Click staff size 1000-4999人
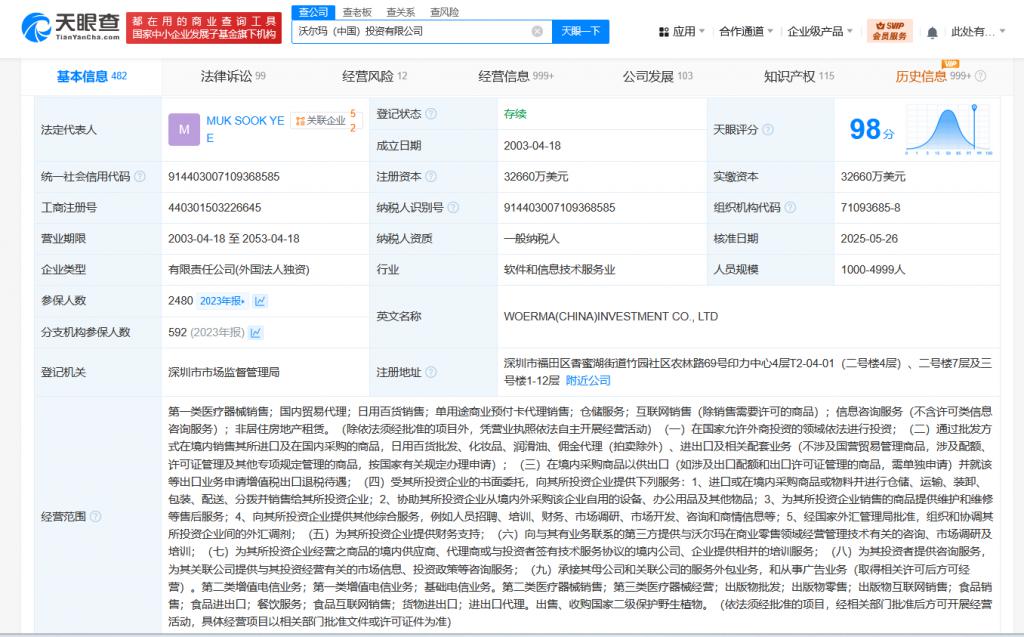This screenshot has width=1024, height=637. coord(872,270)
